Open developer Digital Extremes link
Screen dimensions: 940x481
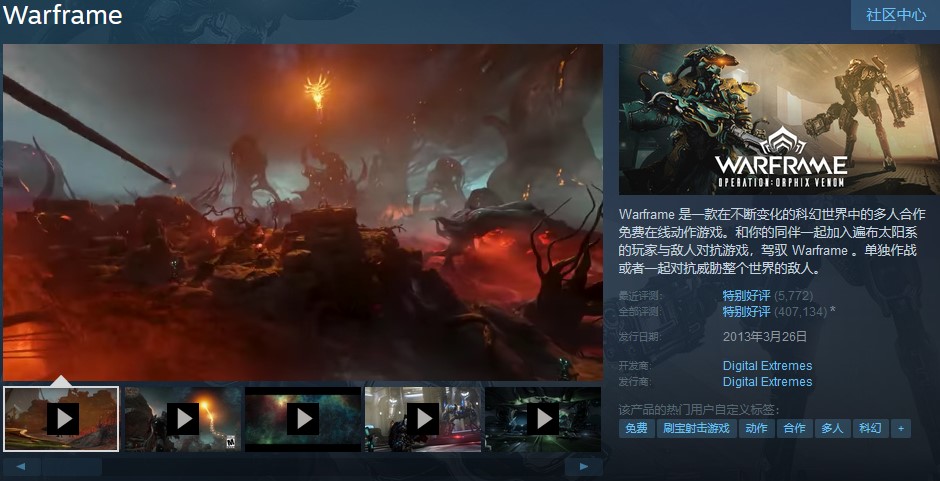[x=767, y=366]
